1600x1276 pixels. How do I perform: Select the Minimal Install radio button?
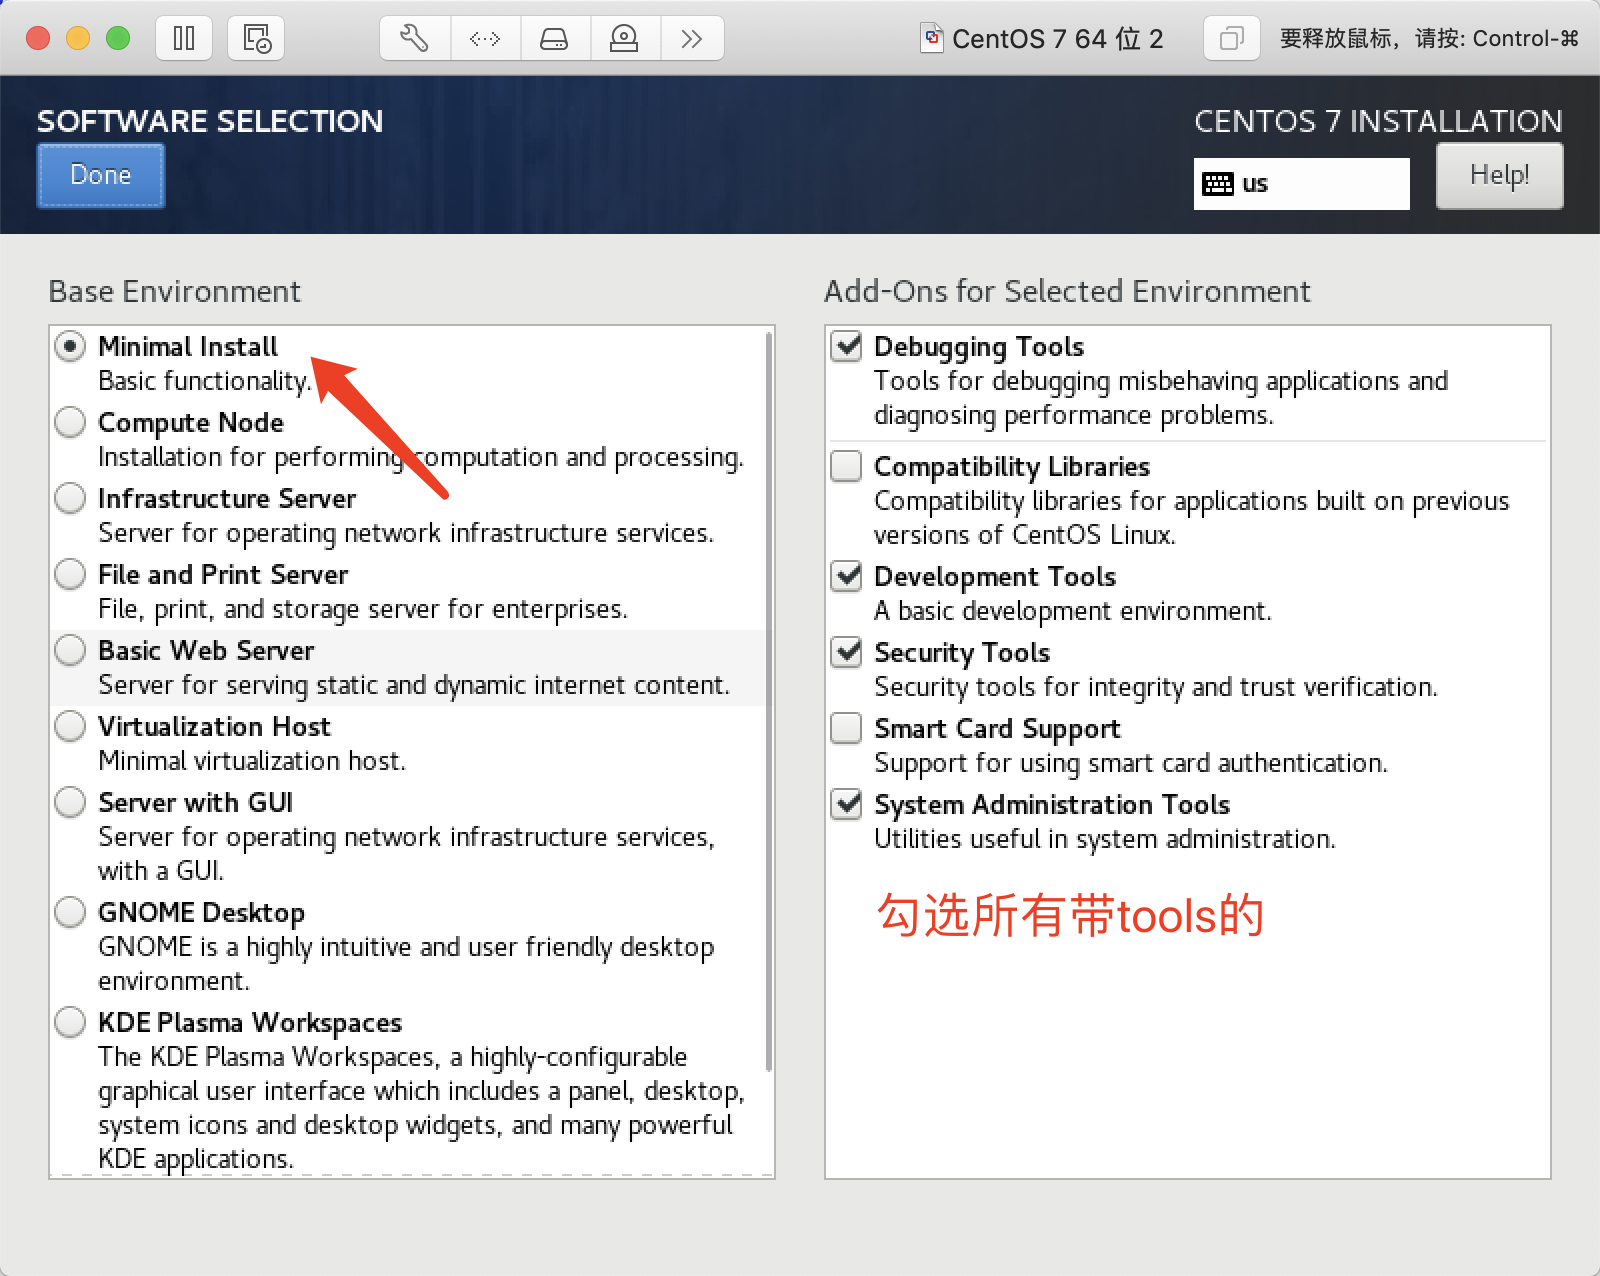coord(70,347)
